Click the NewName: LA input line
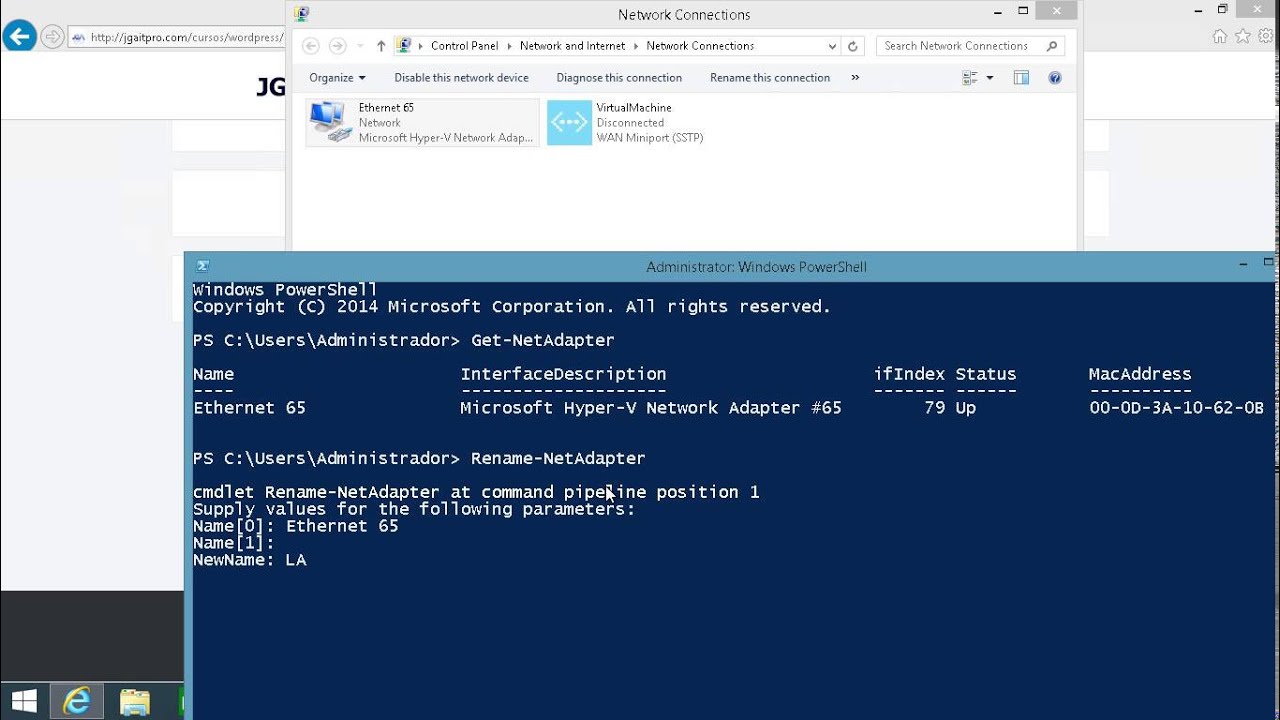 pyautogui.click(x=250, y=560)
